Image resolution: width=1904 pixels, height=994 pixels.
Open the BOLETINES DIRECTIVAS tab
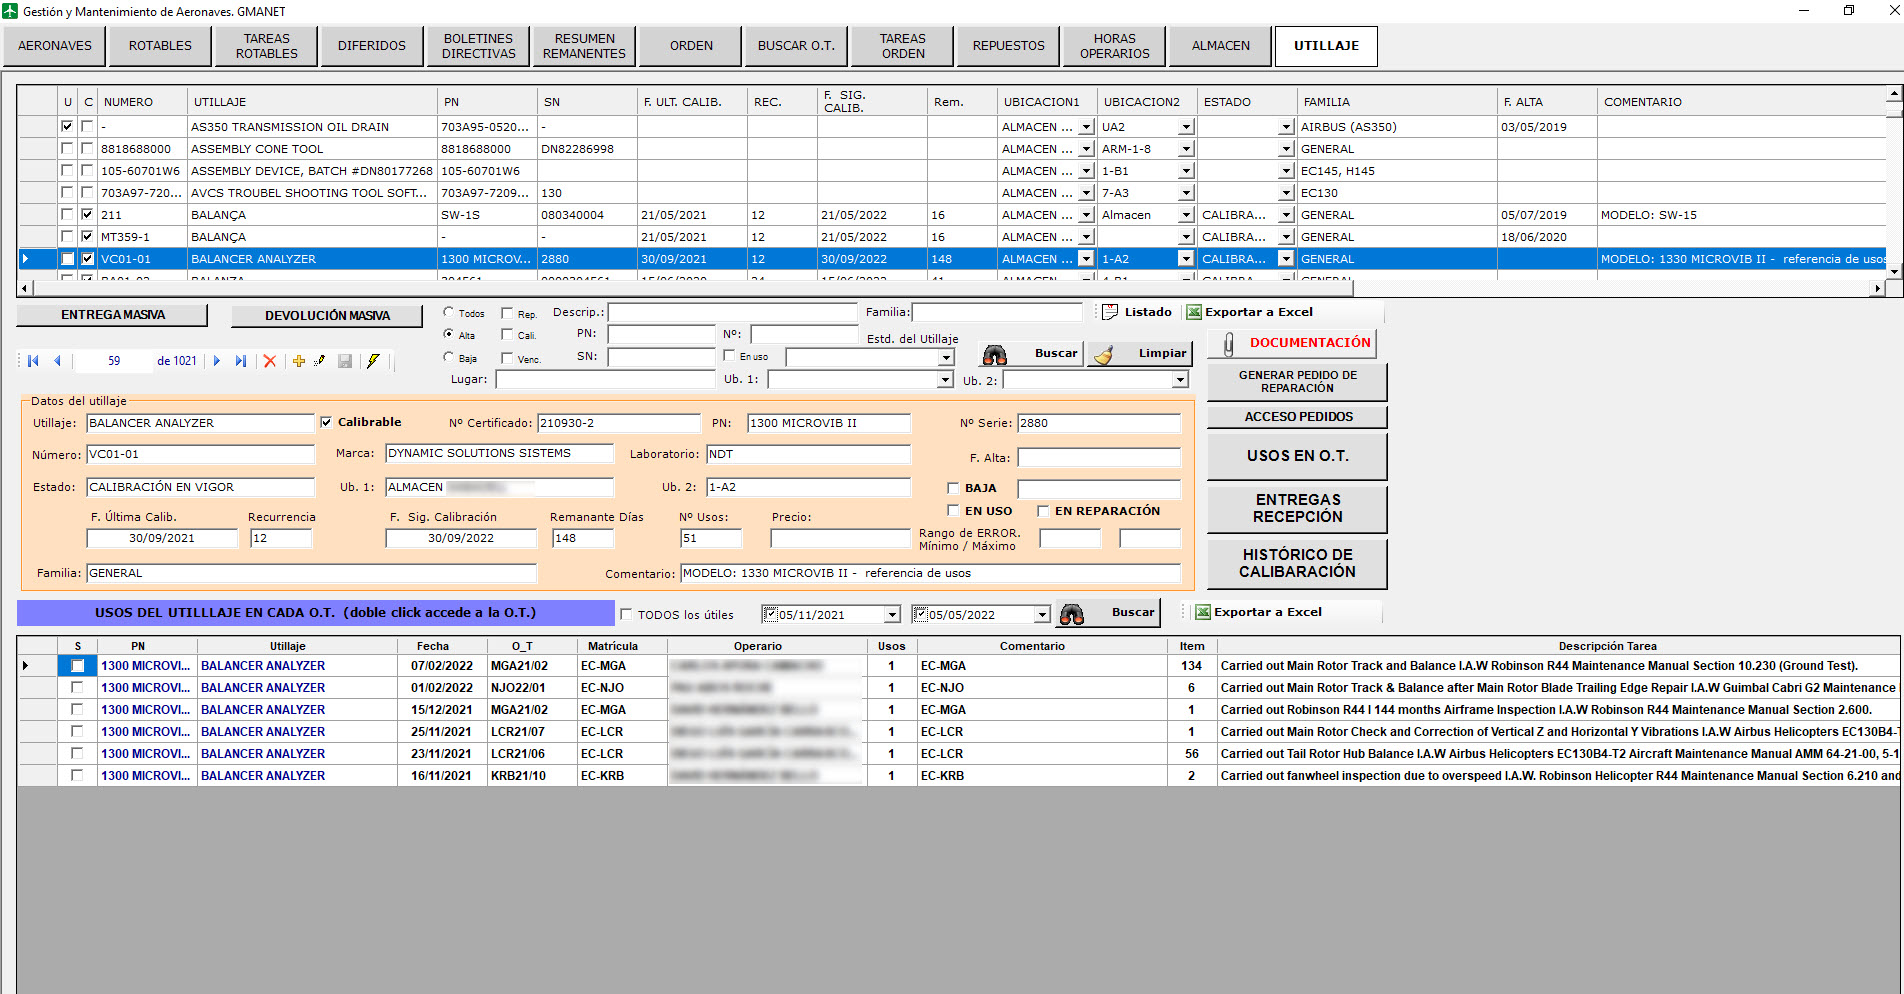pyautogui.click(x=478, y=46)
